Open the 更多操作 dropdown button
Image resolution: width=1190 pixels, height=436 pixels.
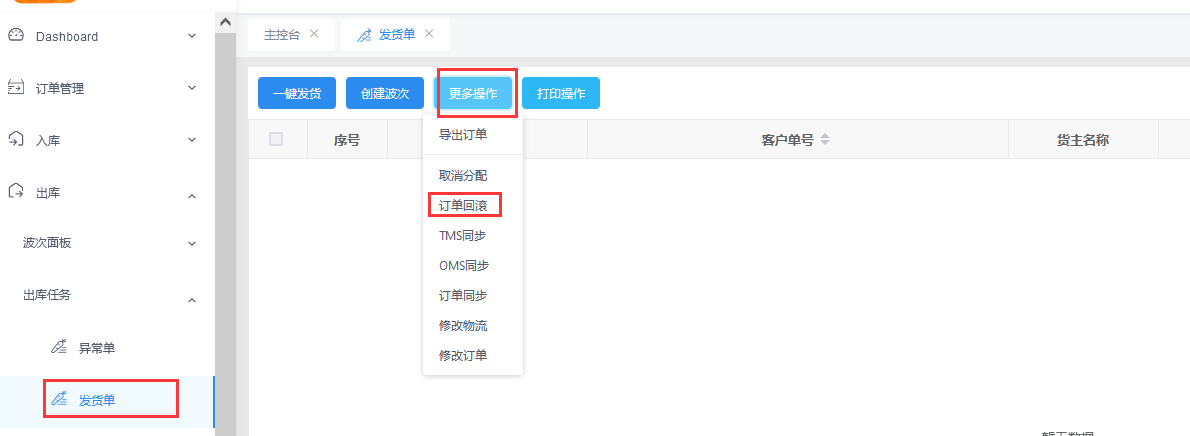pos(473,93)
